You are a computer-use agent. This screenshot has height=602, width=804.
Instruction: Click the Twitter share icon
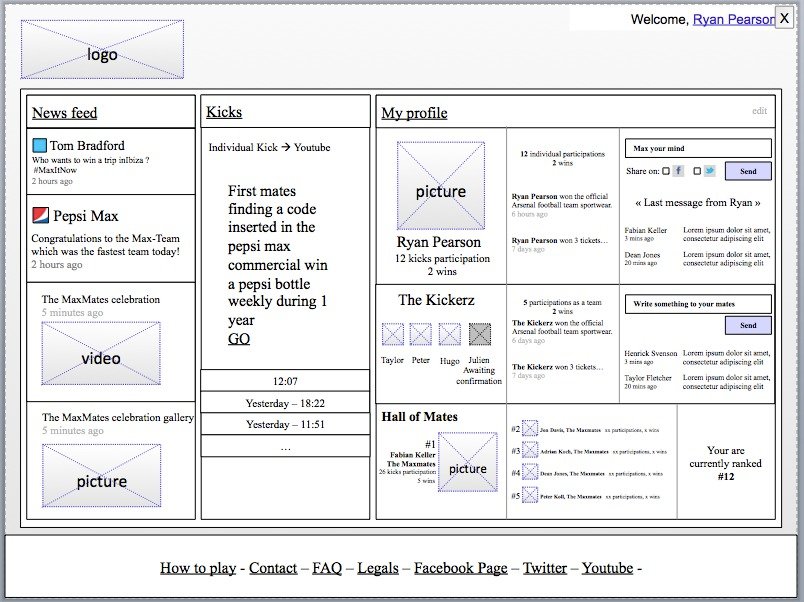tap(709, 171)
